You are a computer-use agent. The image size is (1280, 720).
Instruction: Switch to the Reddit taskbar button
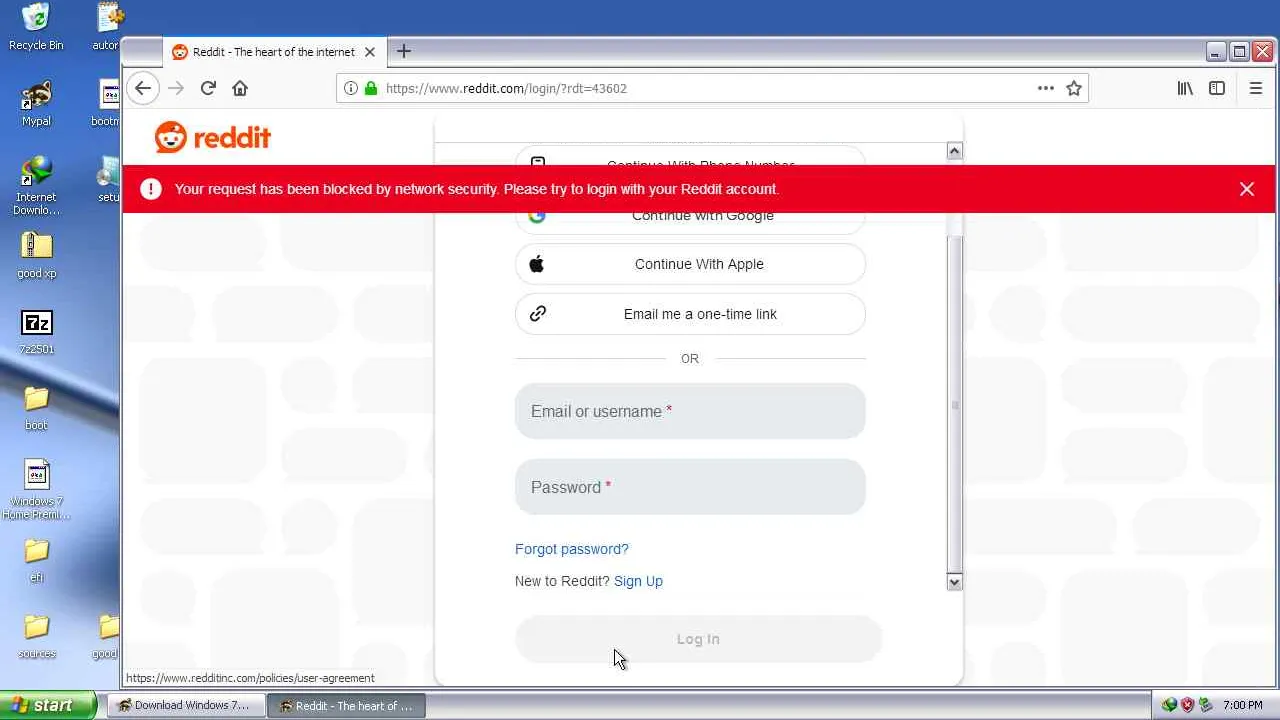coord(346,705)
